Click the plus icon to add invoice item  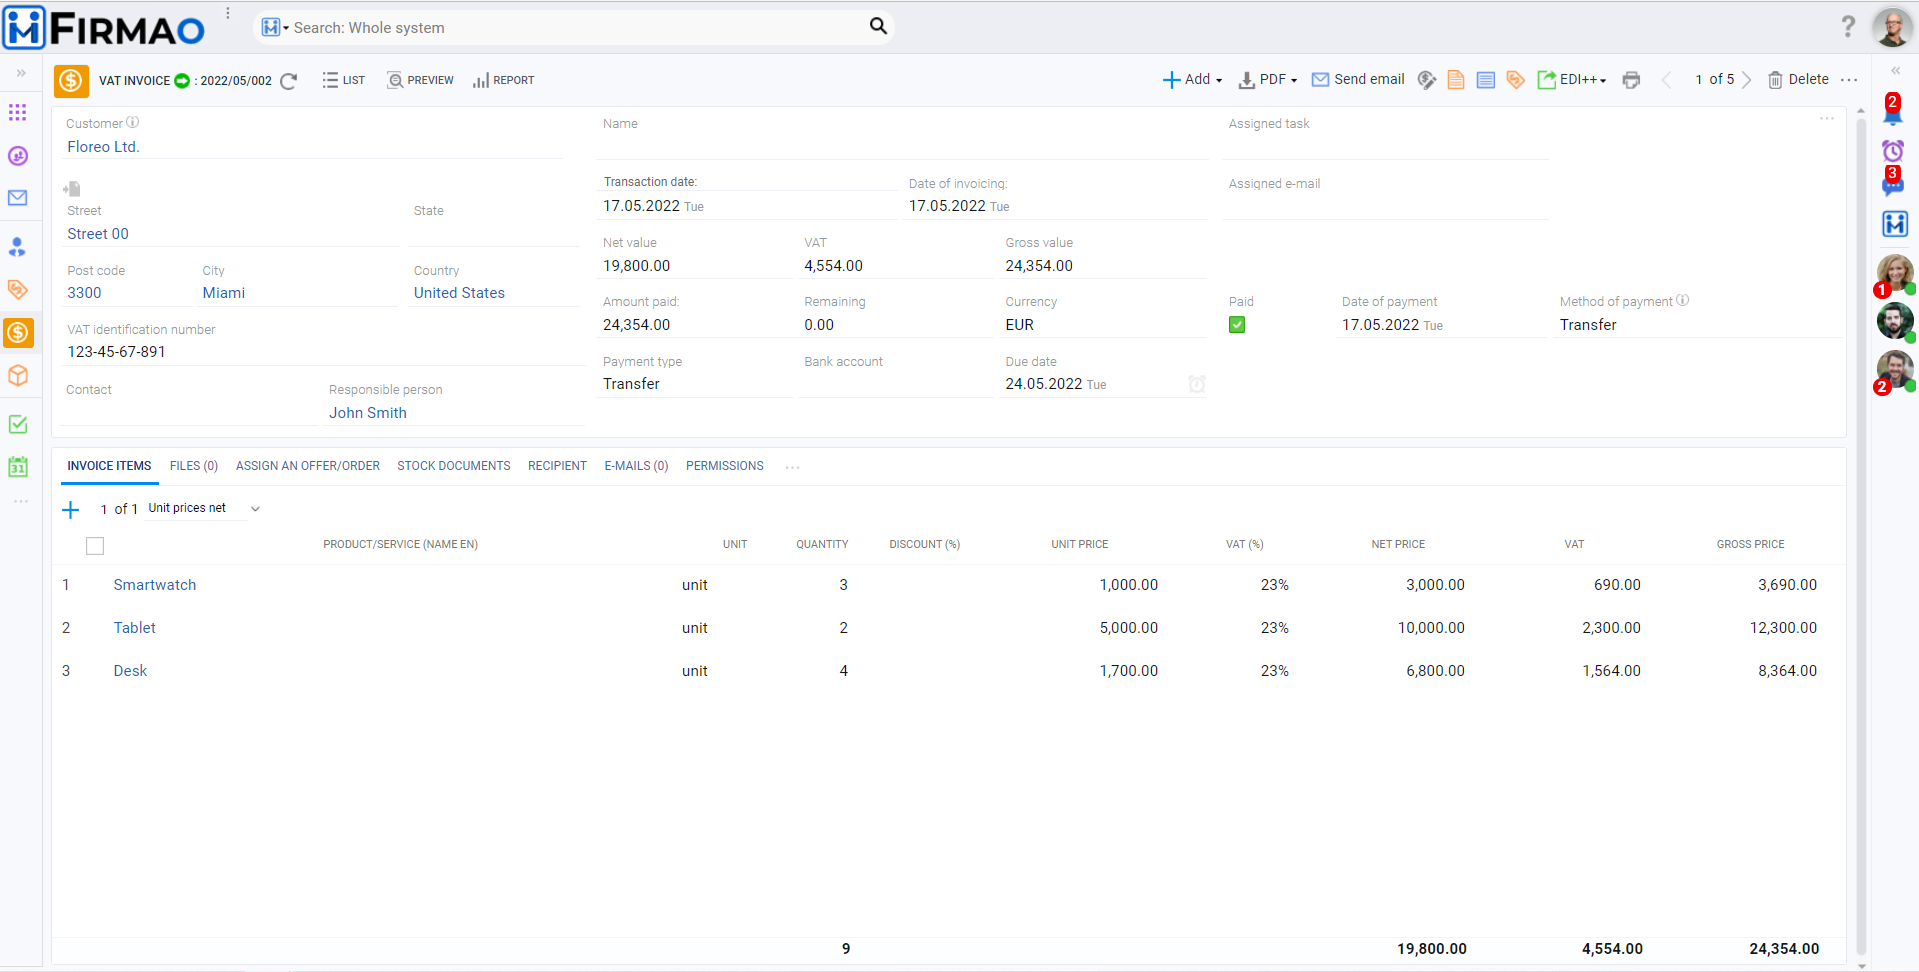(71, 510)
